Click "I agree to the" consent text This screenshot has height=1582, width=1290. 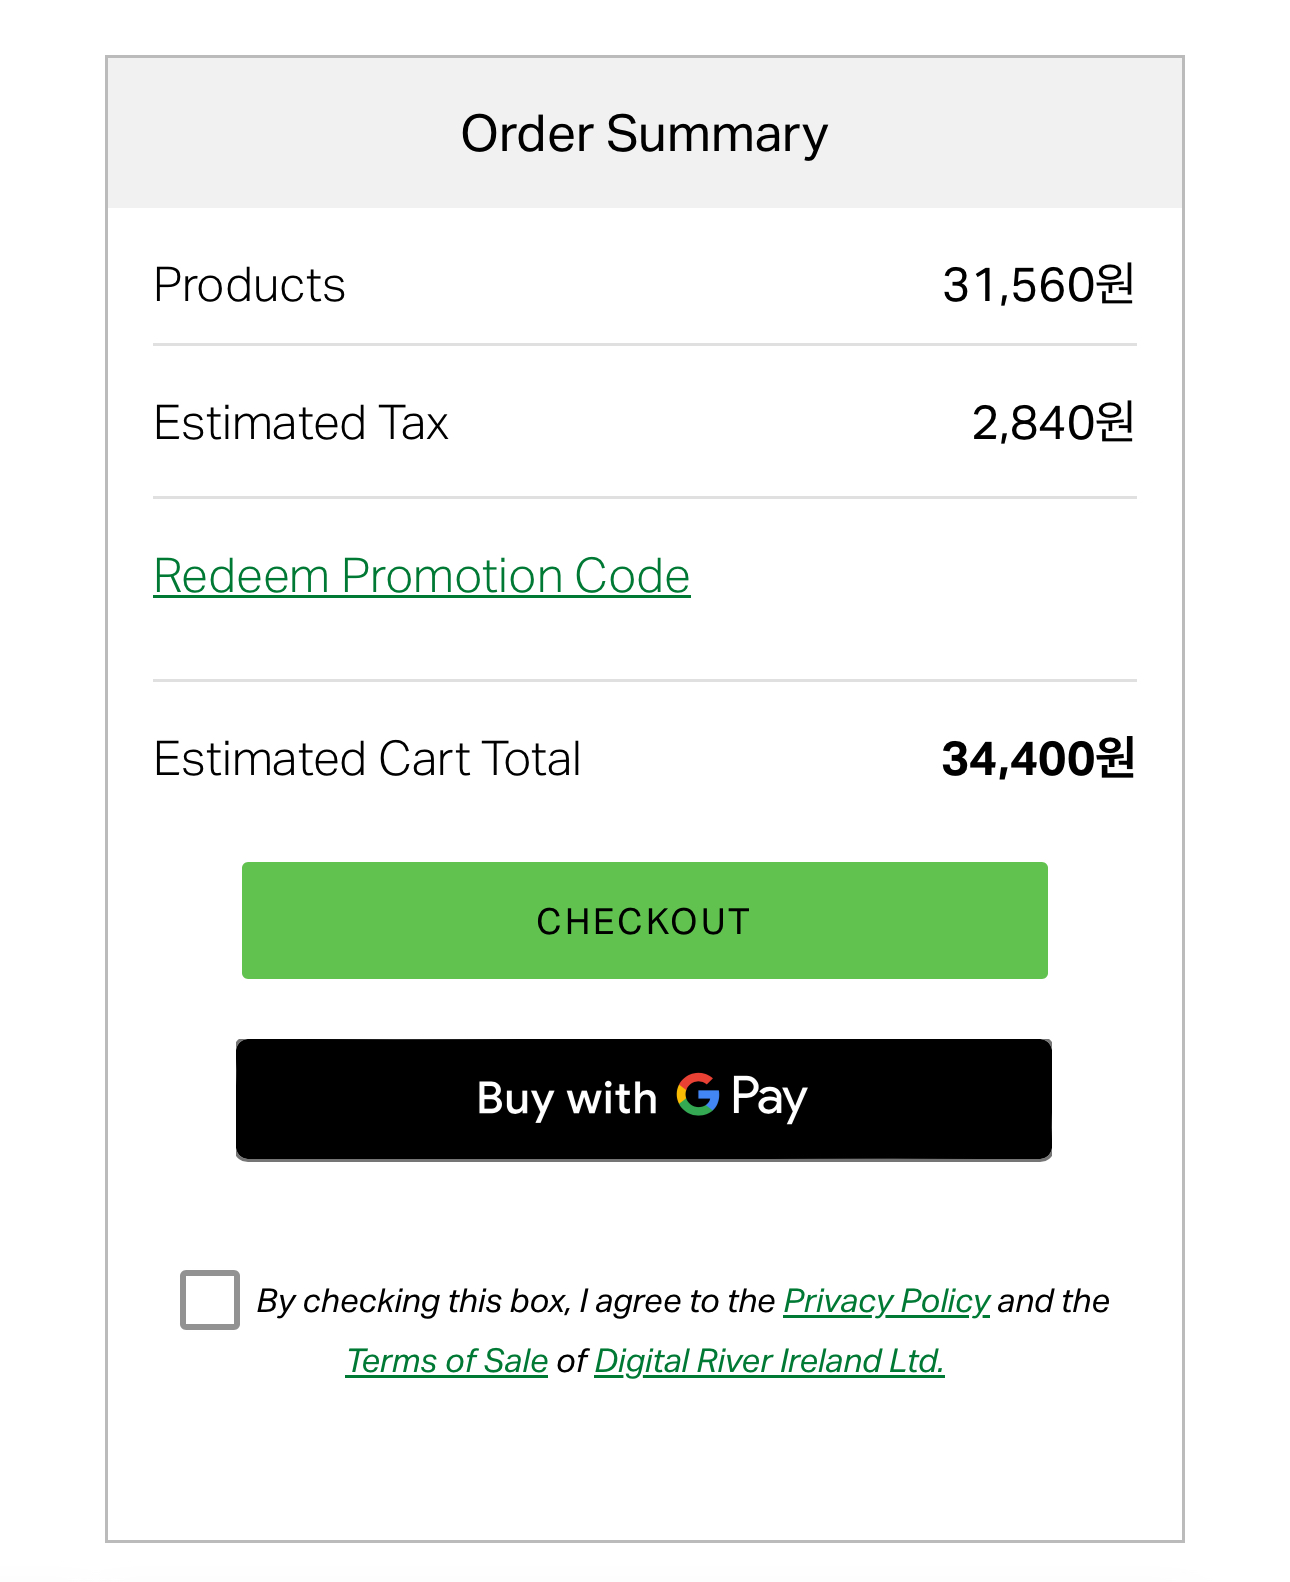click(677, 1301)
